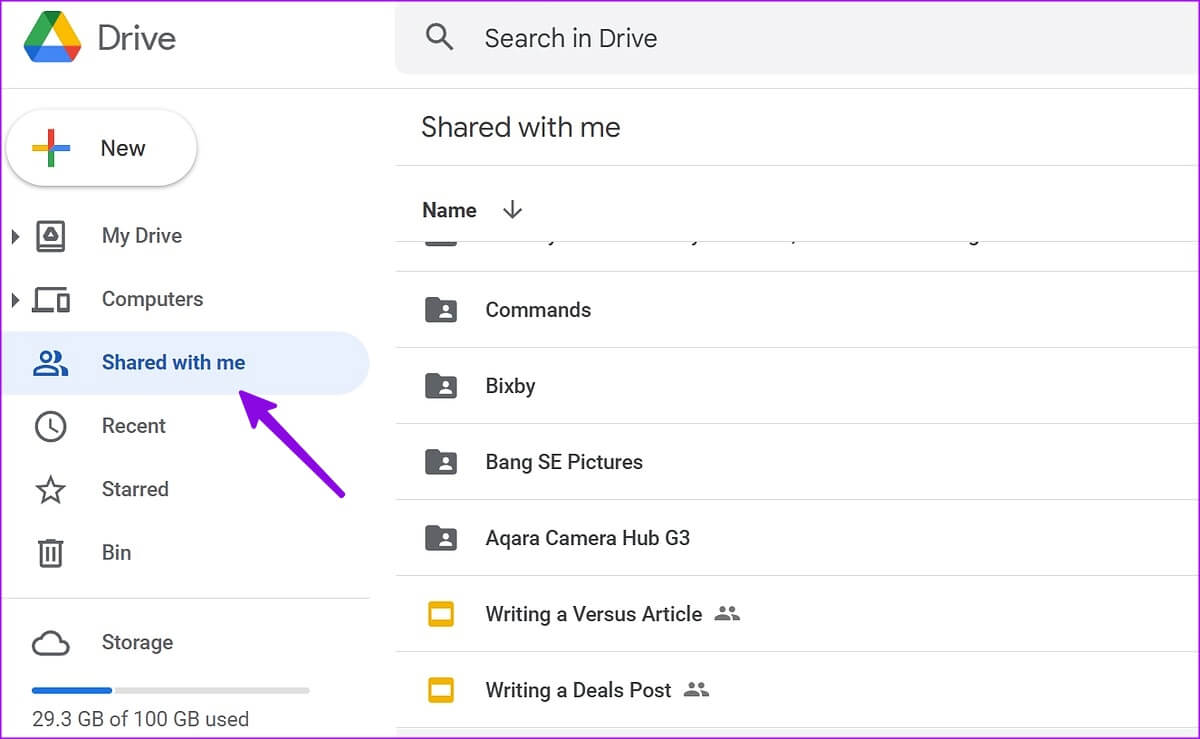Click the Search in Drive field

[x=797, y=38]
